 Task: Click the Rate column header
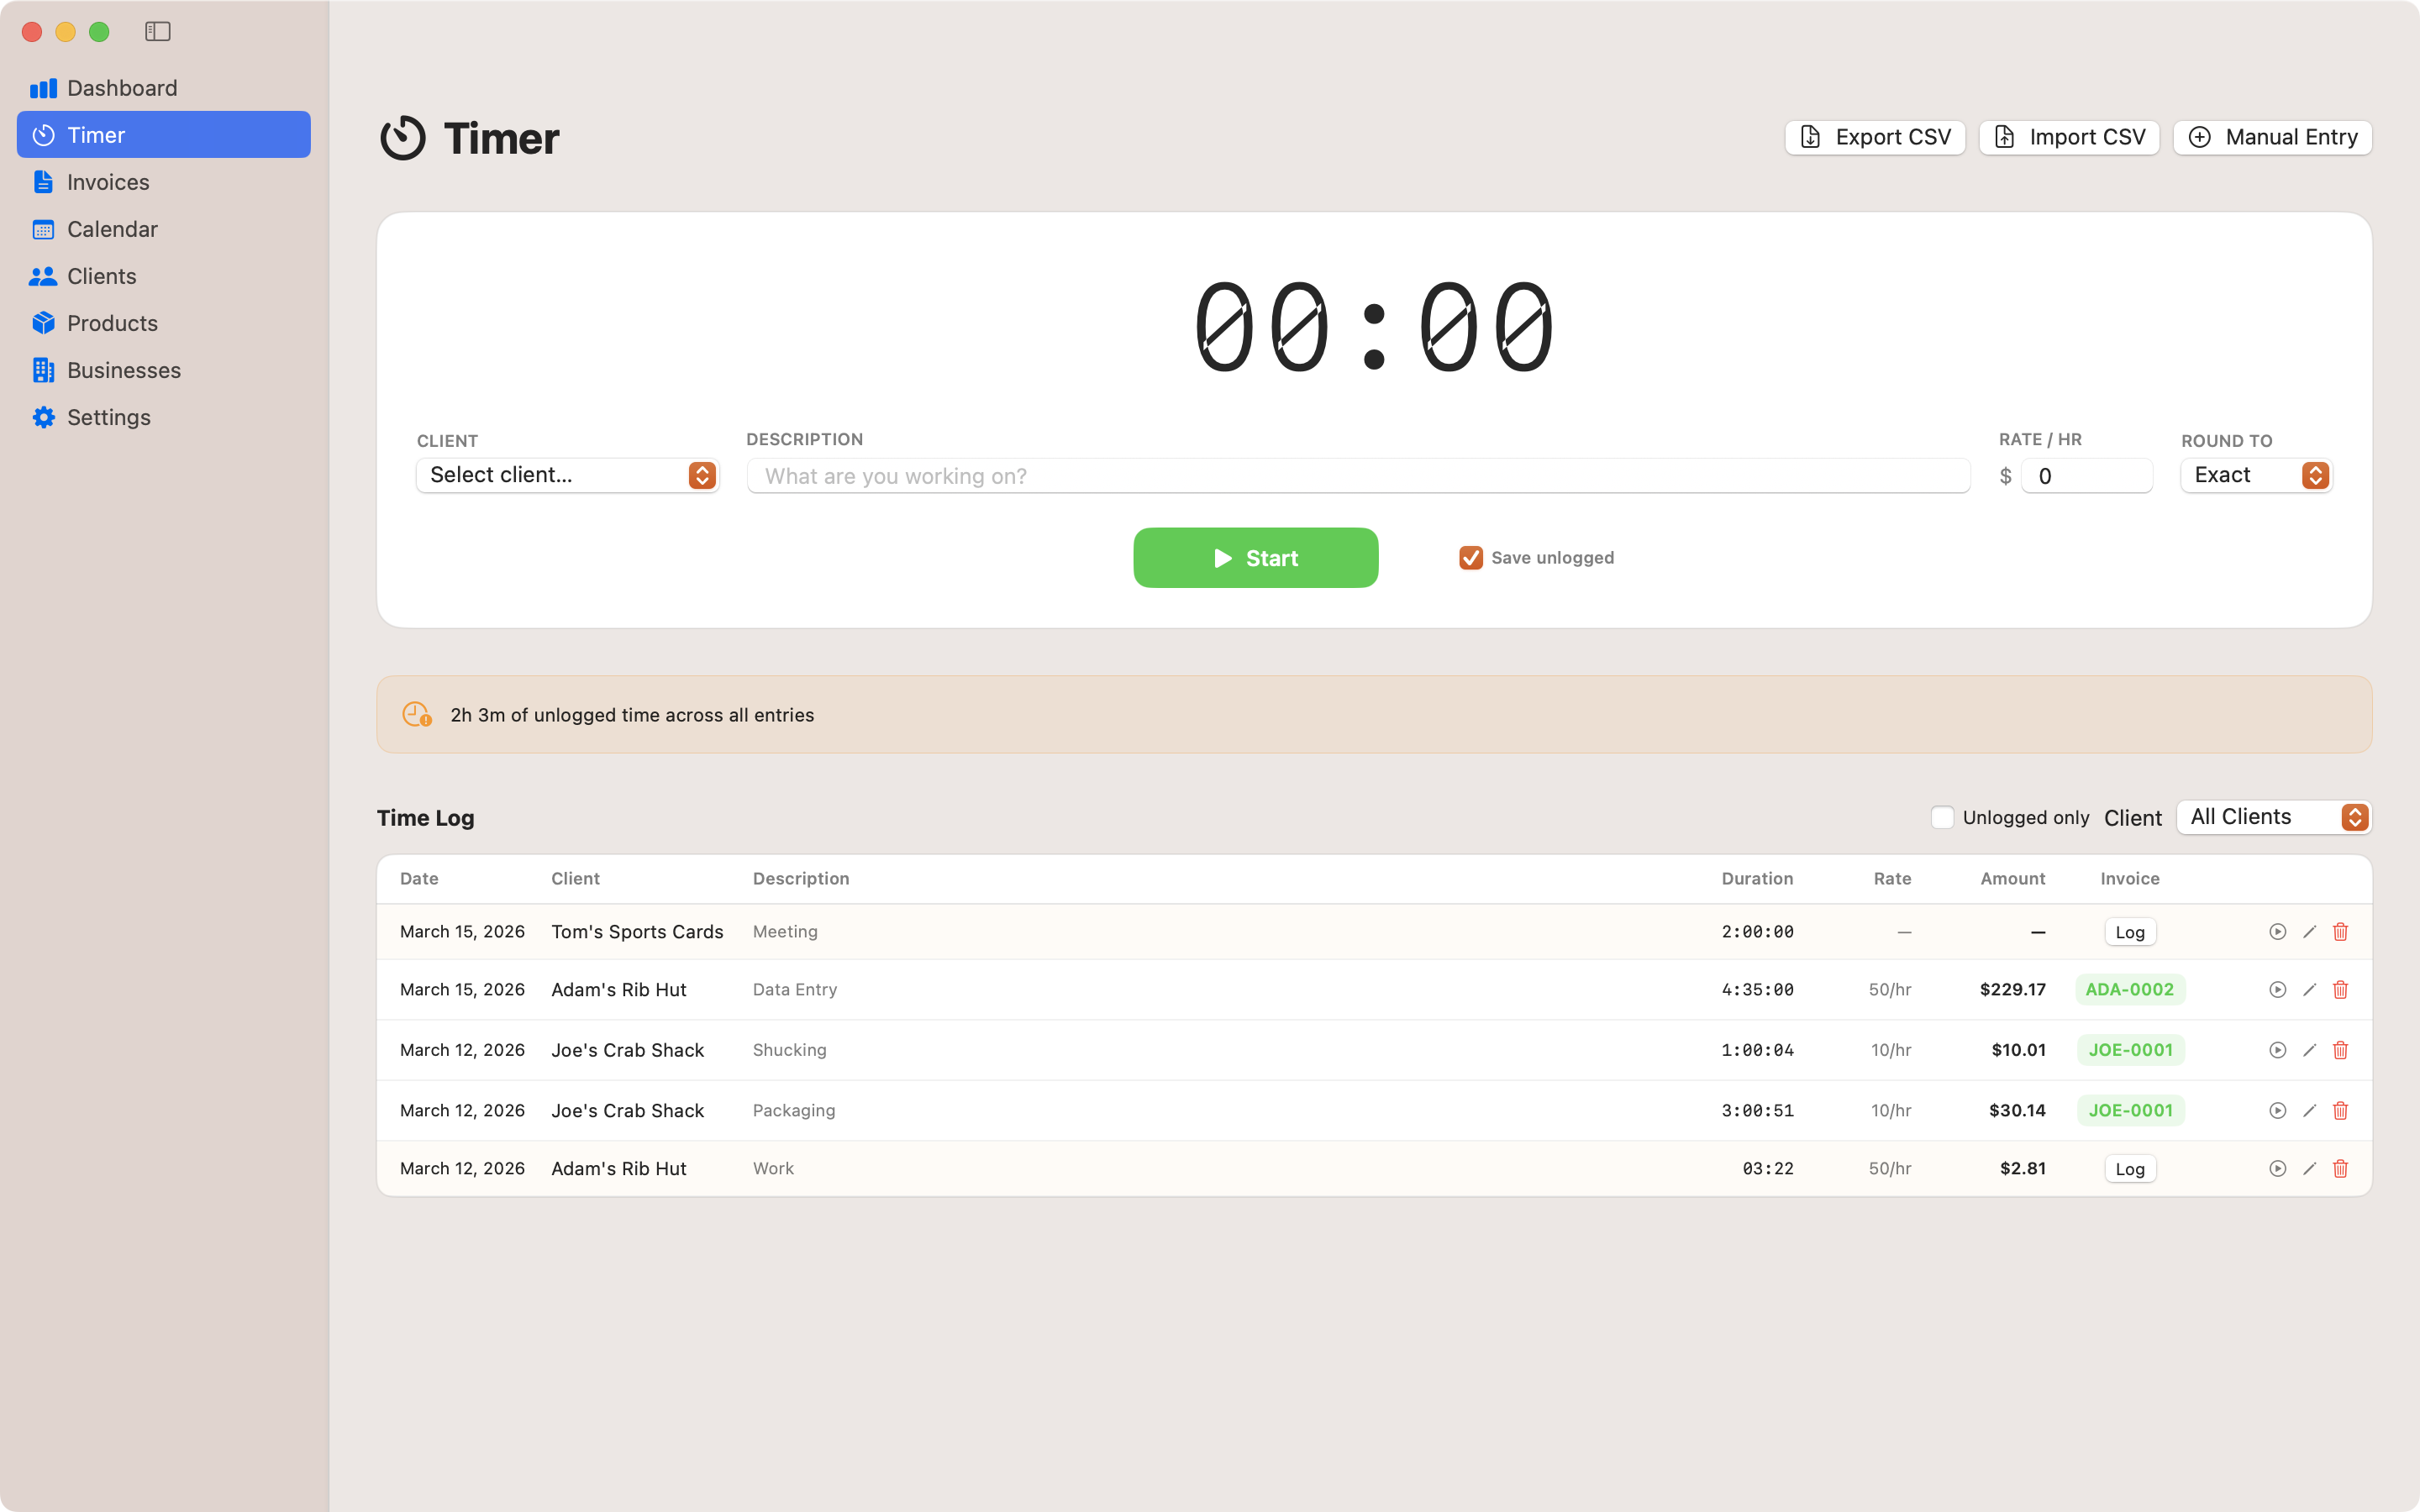pos(1892,878)
